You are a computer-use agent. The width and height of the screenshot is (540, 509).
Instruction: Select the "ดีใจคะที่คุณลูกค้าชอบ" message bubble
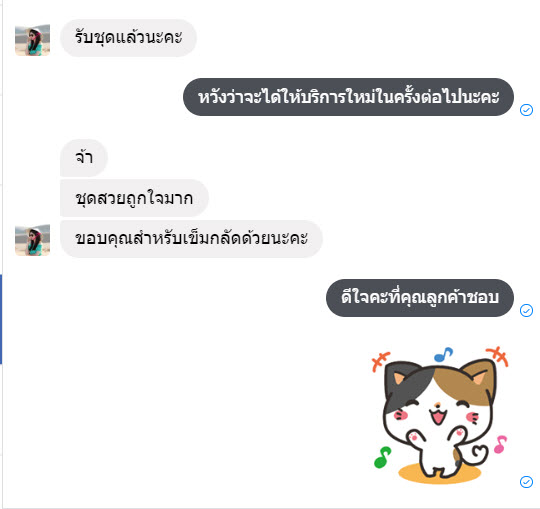(420, 298)
